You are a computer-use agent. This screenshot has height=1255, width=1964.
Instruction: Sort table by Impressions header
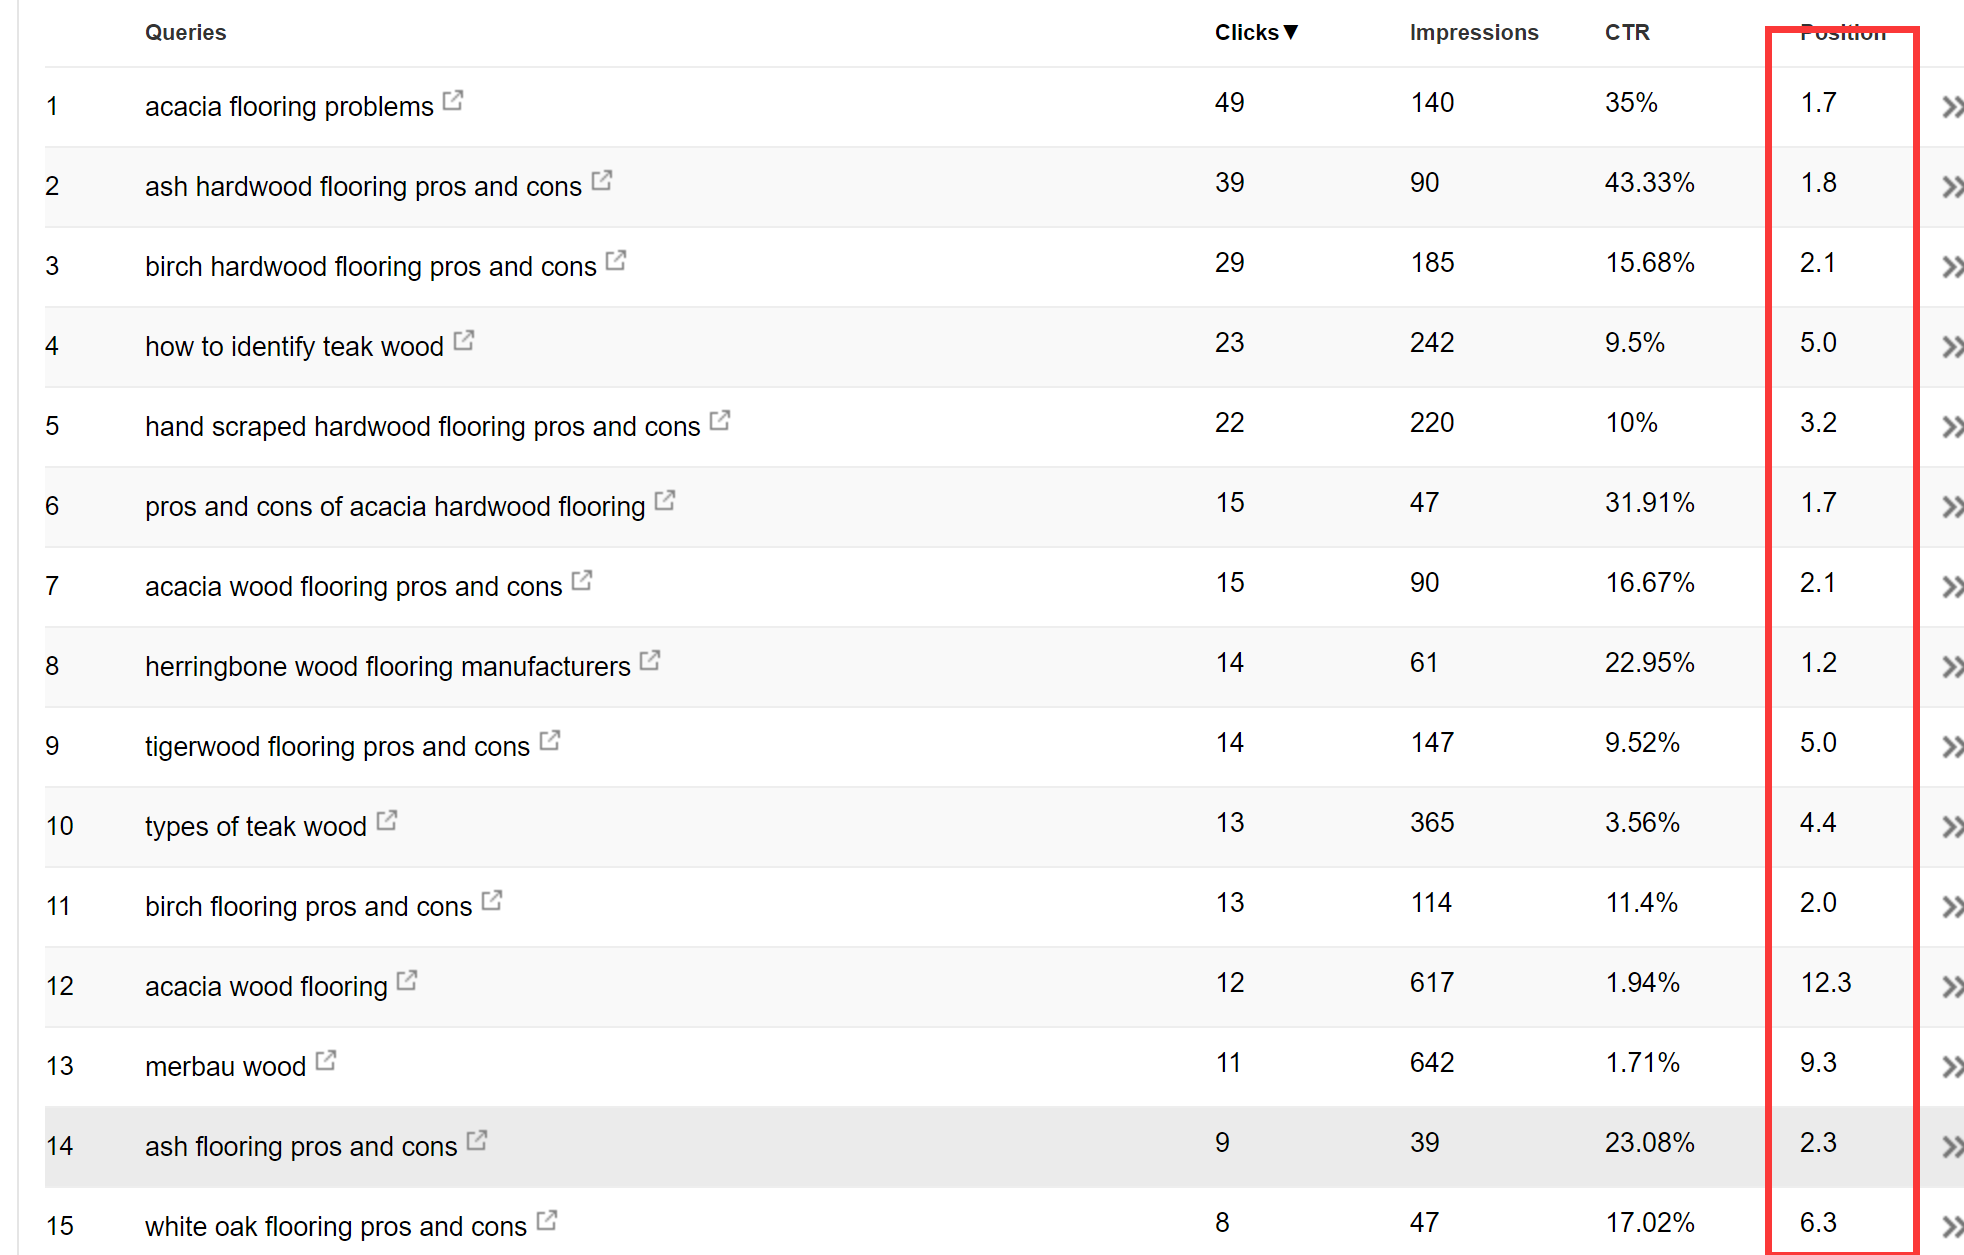pos(1474,32)
